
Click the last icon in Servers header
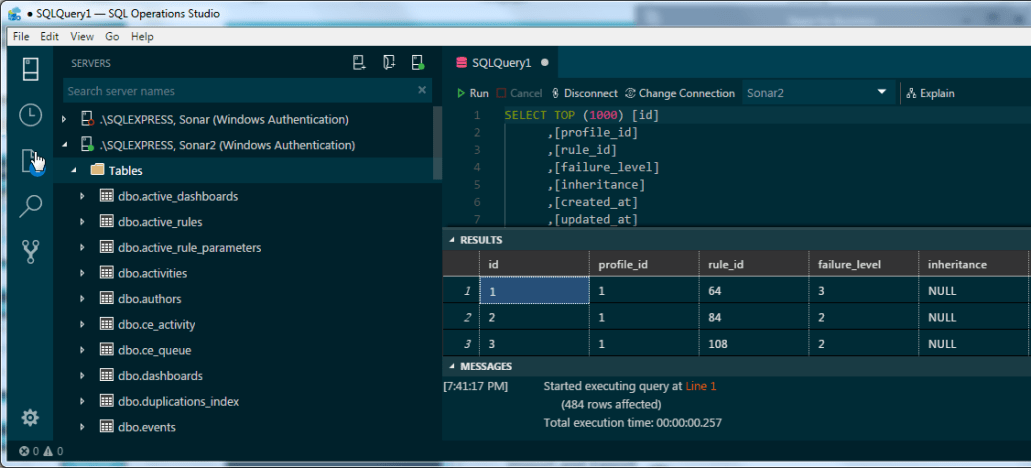coord(417,63)
